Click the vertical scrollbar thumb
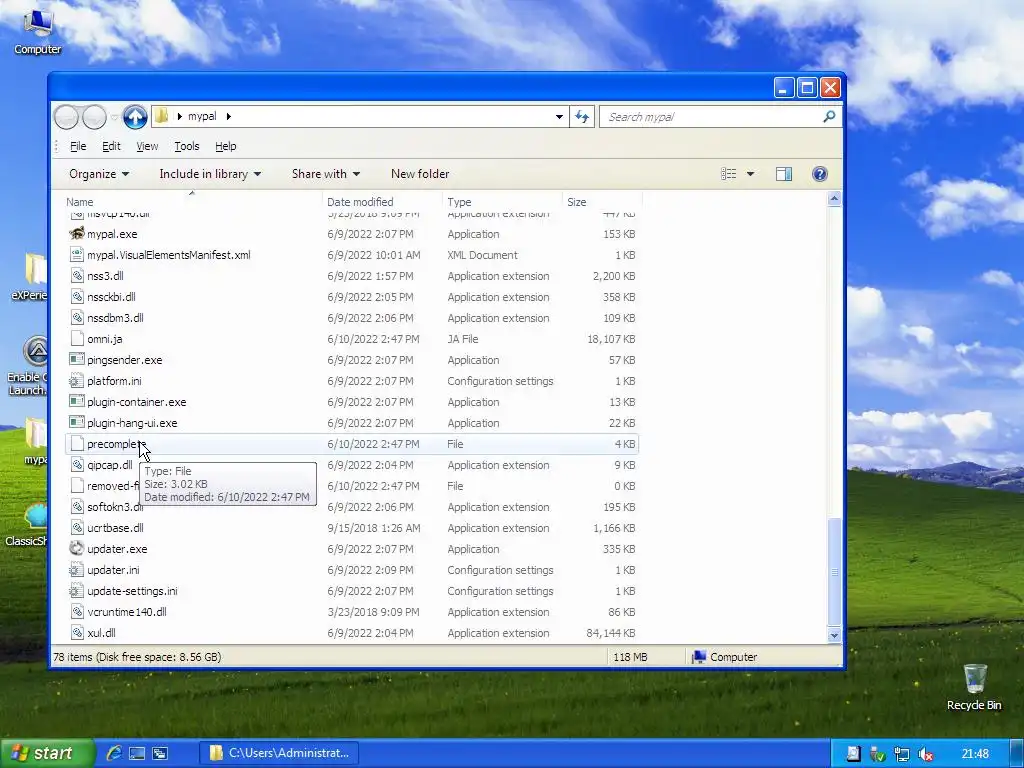The width and height of the screenshot is (1024, 768). [834, 571]
